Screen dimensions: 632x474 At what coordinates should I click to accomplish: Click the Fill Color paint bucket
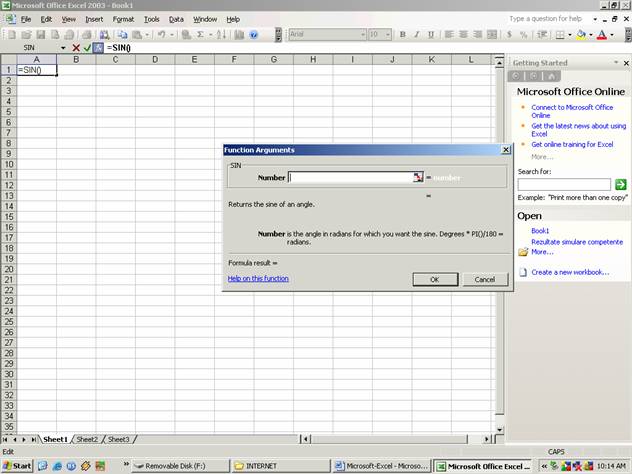pyautogui.click(x=581, y=35)
